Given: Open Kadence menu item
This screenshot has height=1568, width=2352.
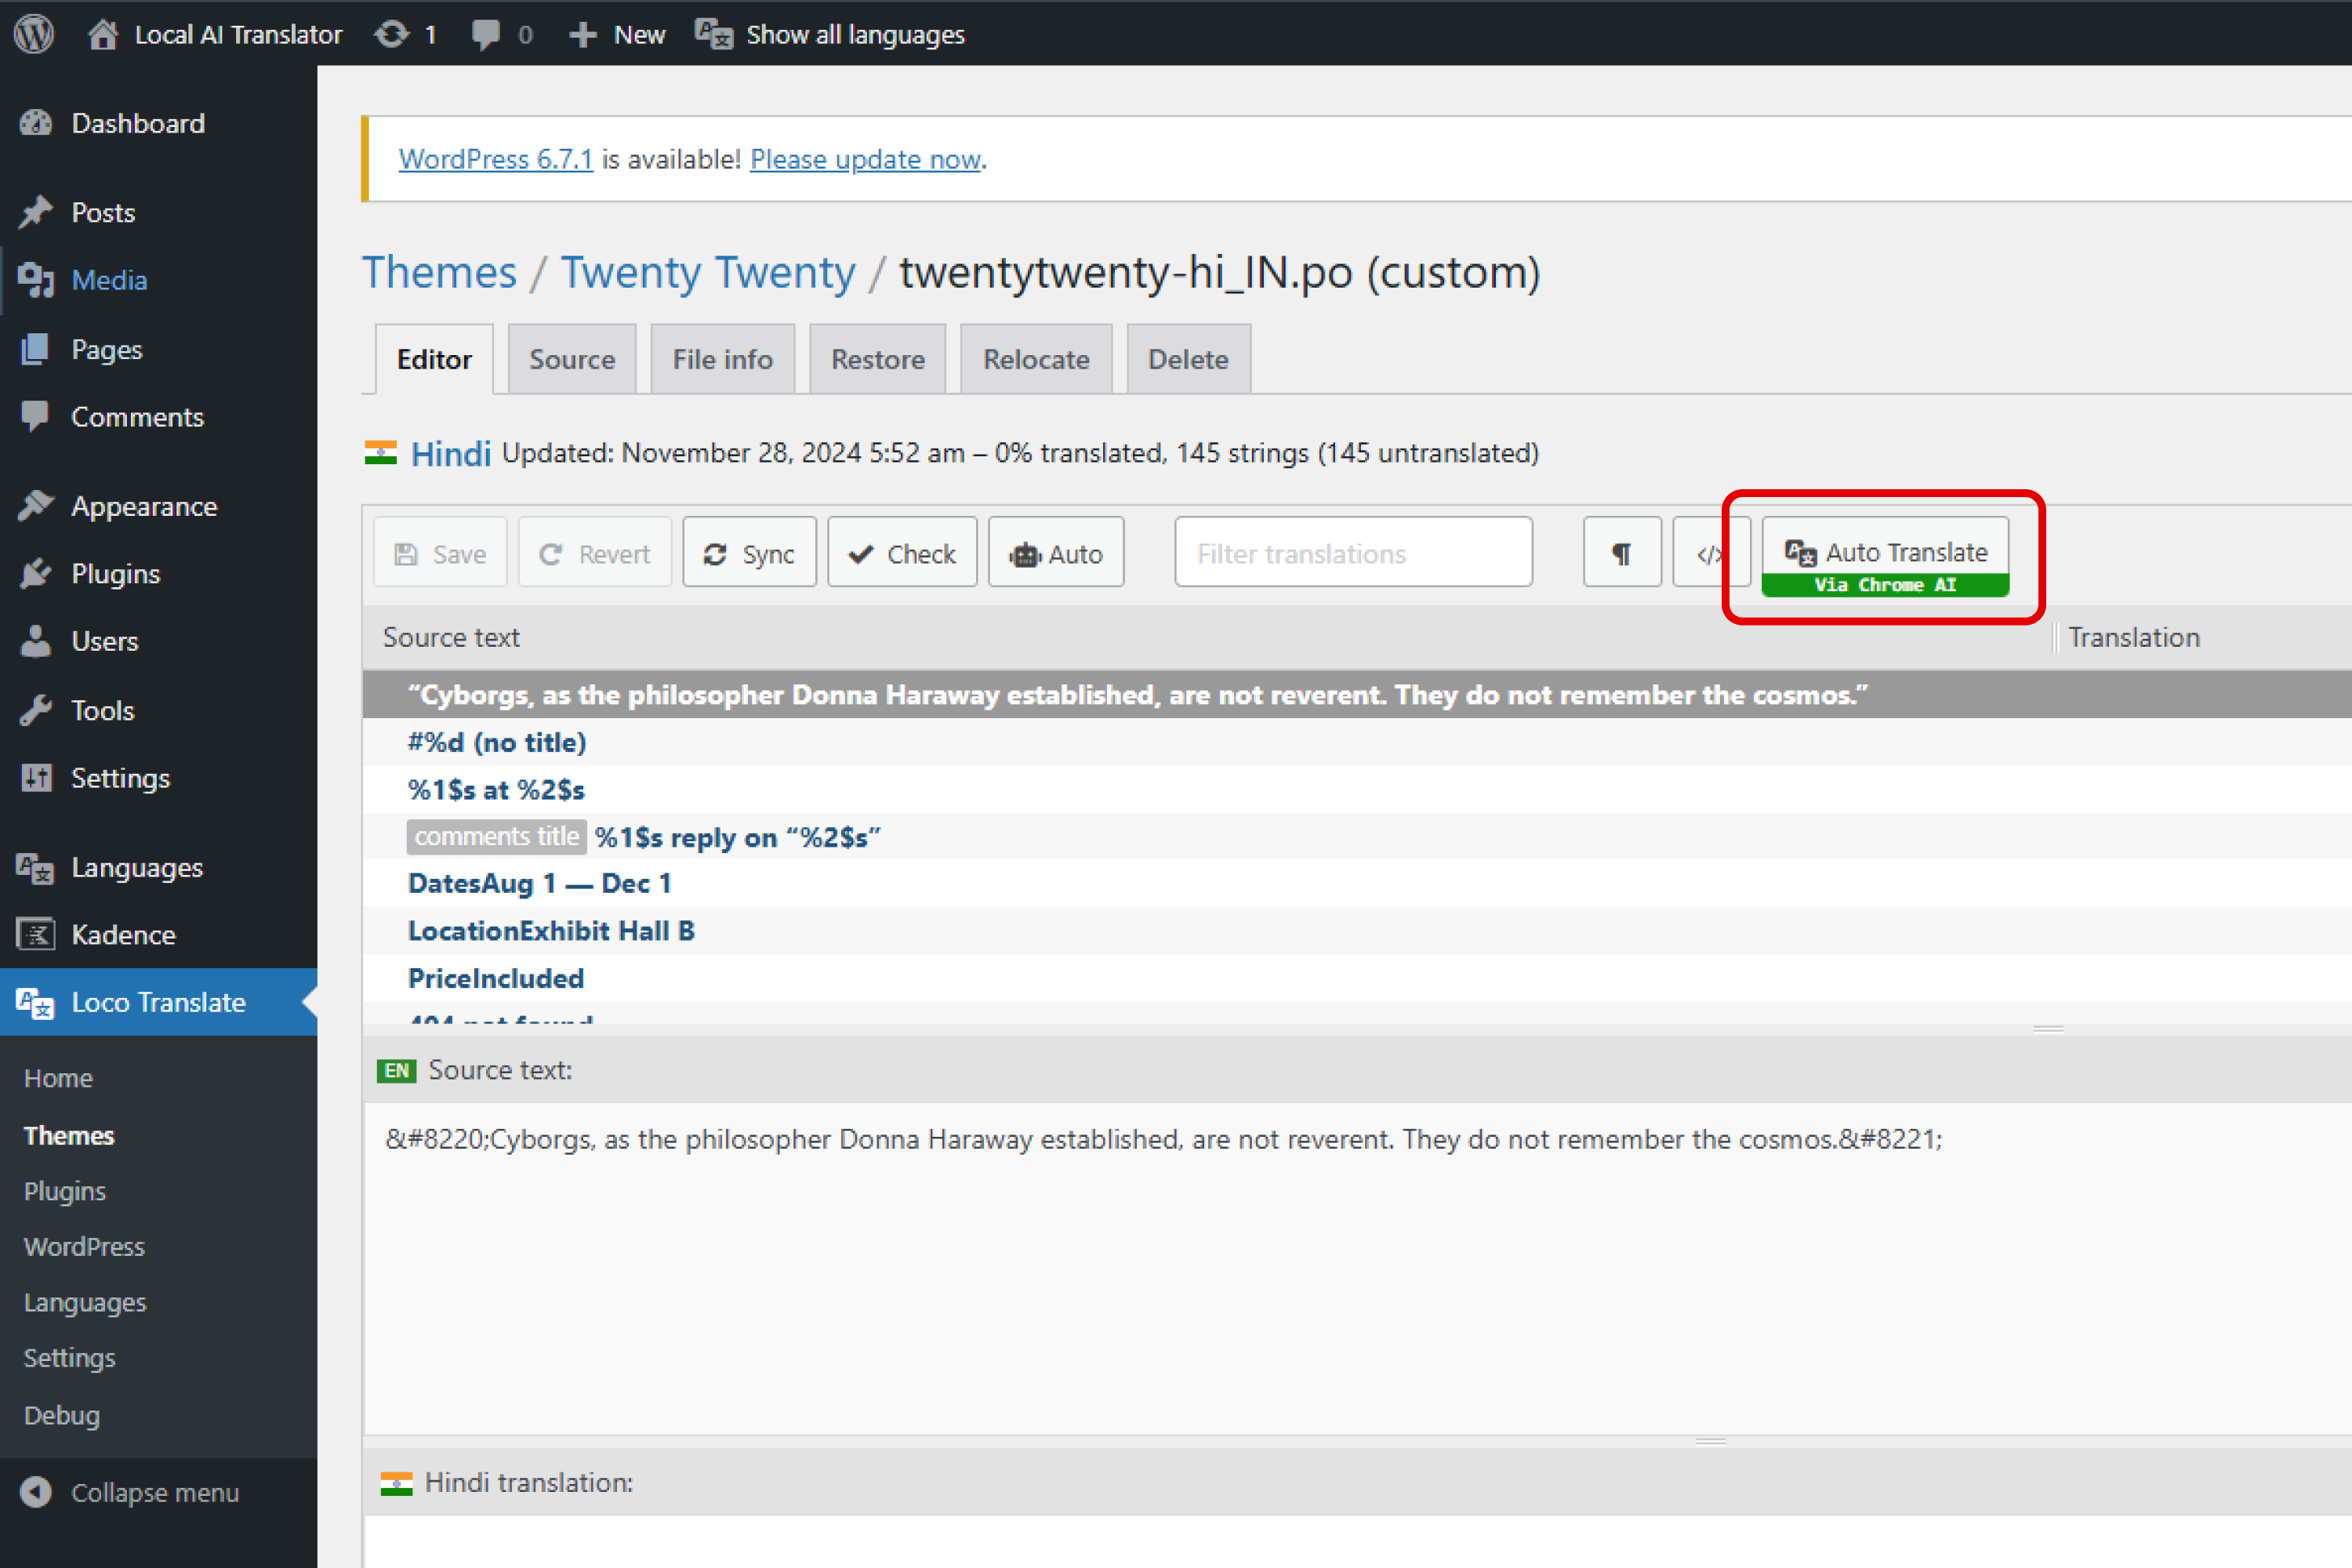Looking at the screenshot, I should (123, 934).
